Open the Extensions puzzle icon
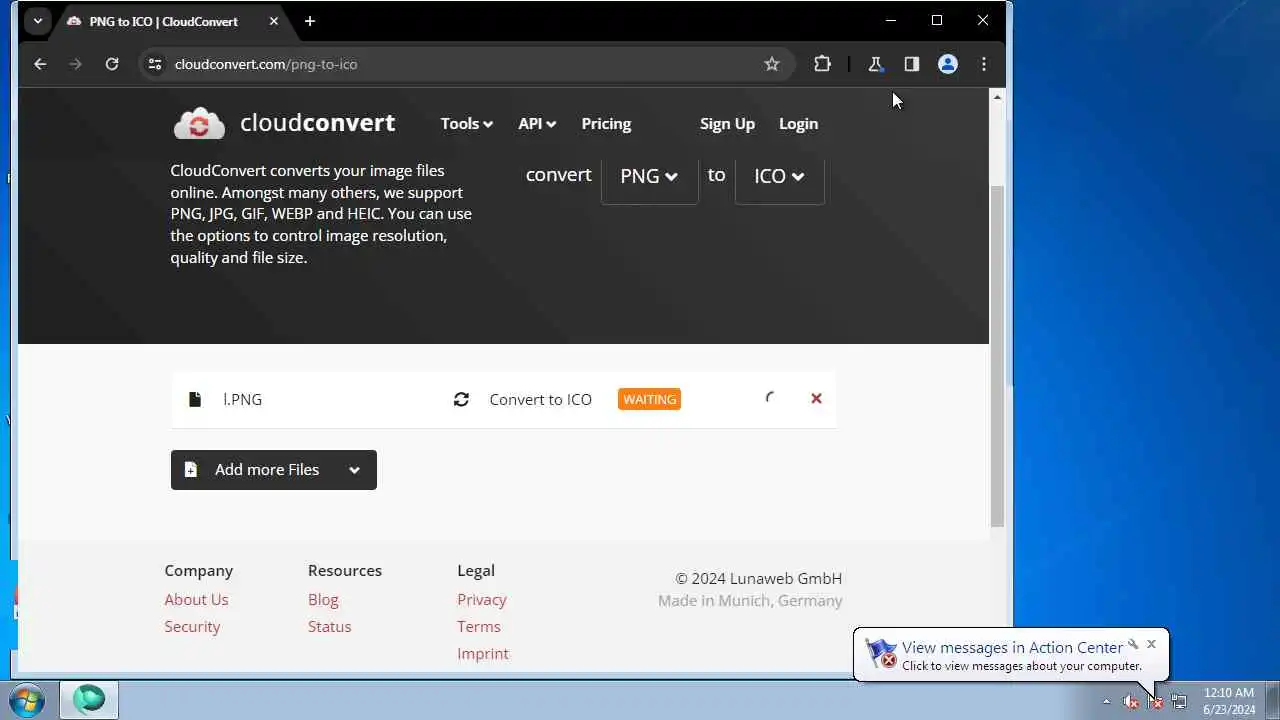The height and width of the screenshot is (720, 1280). 822,64
